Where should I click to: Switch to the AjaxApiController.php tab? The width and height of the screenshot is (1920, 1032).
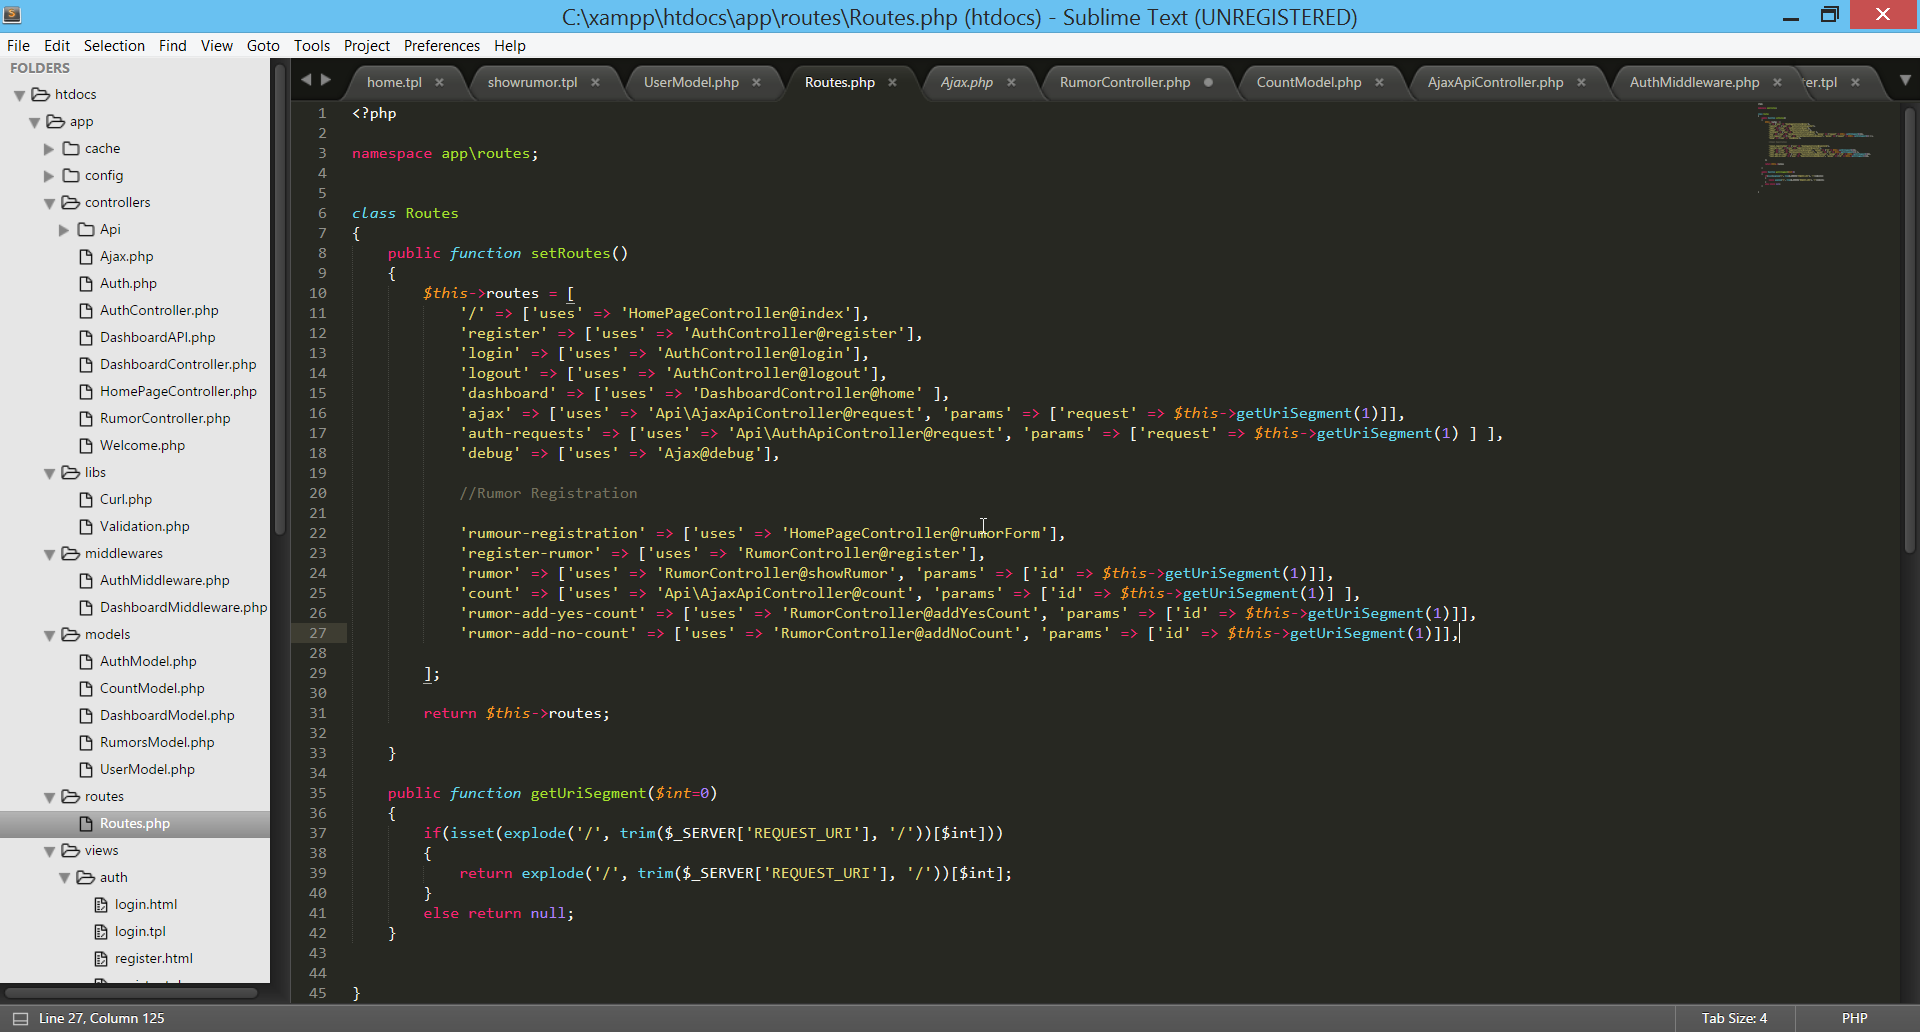[1495, 82]
